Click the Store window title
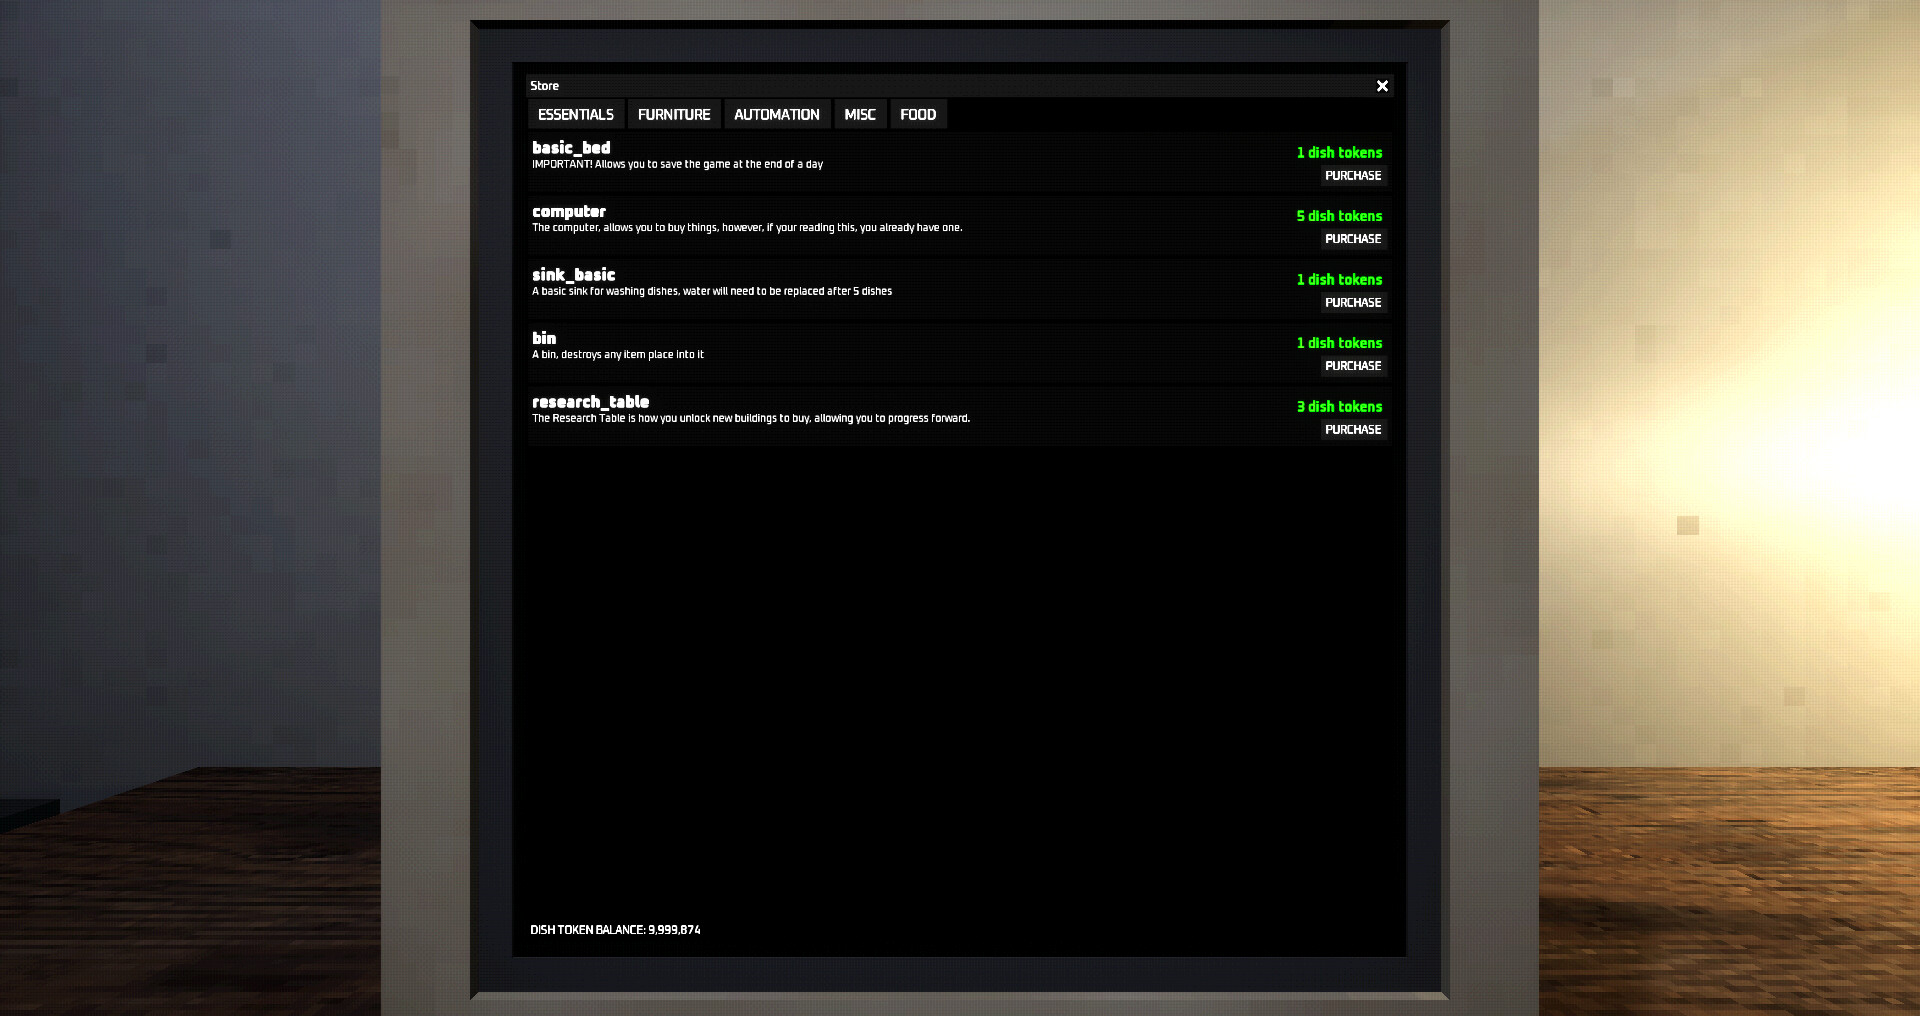Viewport: 1920px width, 1016px height. coord(544,86)
